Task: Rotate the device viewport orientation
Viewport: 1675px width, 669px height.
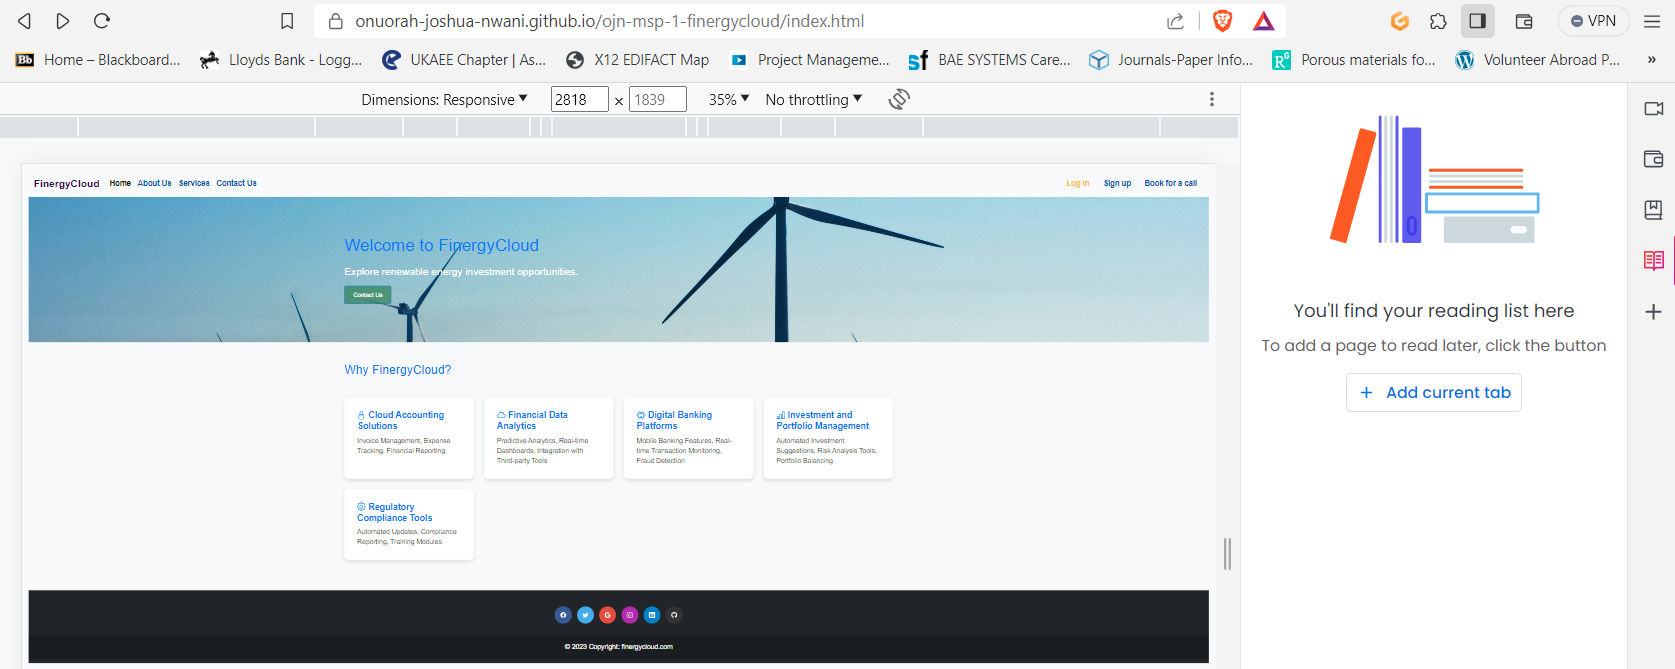Action: pos(899,99)
